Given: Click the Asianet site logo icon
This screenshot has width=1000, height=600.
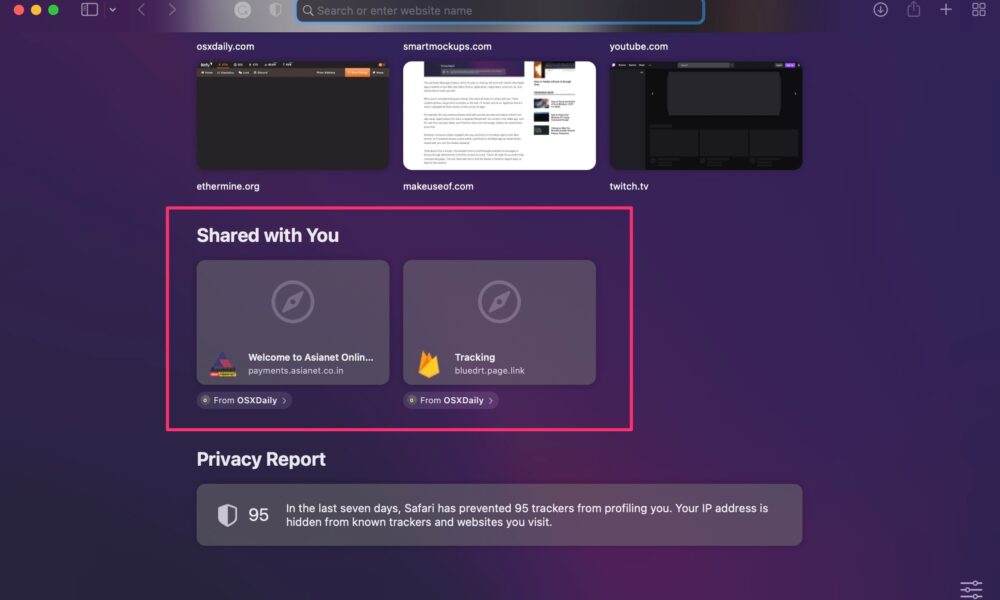Looking at the screenshot, I should 223,364.
